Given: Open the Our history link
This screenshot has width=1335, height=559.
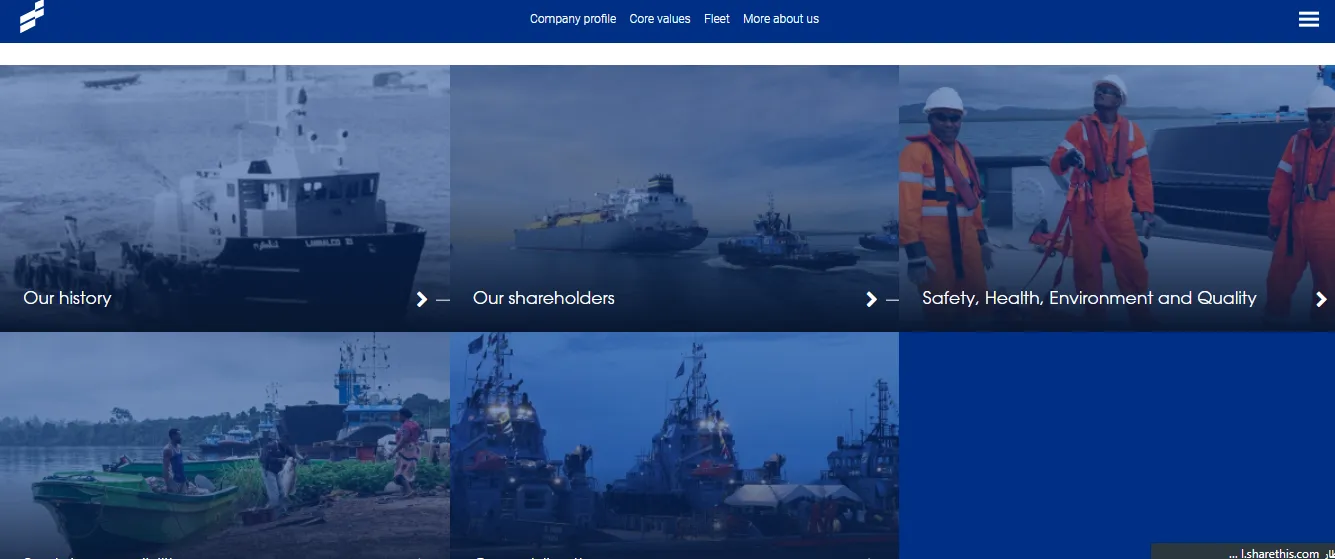Looking at the screenshot, I should (x=67, y=298).
